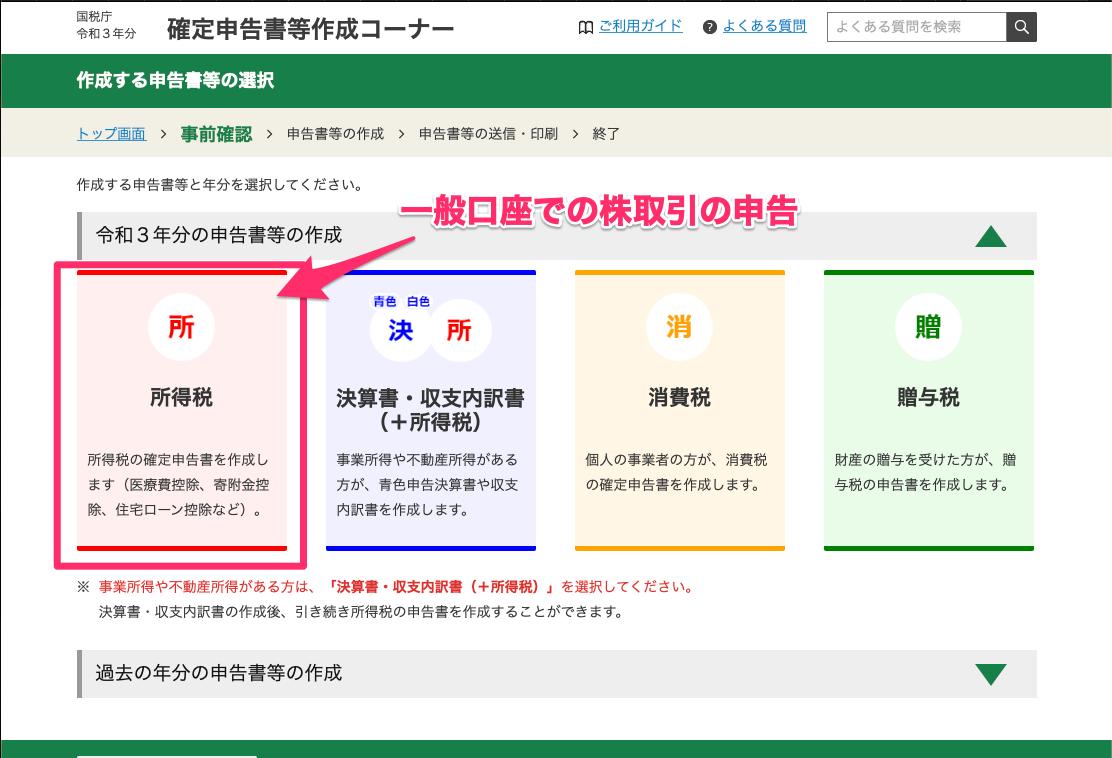
Task: Click the question mark icon beside よくある質問
Action: (709, 28)
